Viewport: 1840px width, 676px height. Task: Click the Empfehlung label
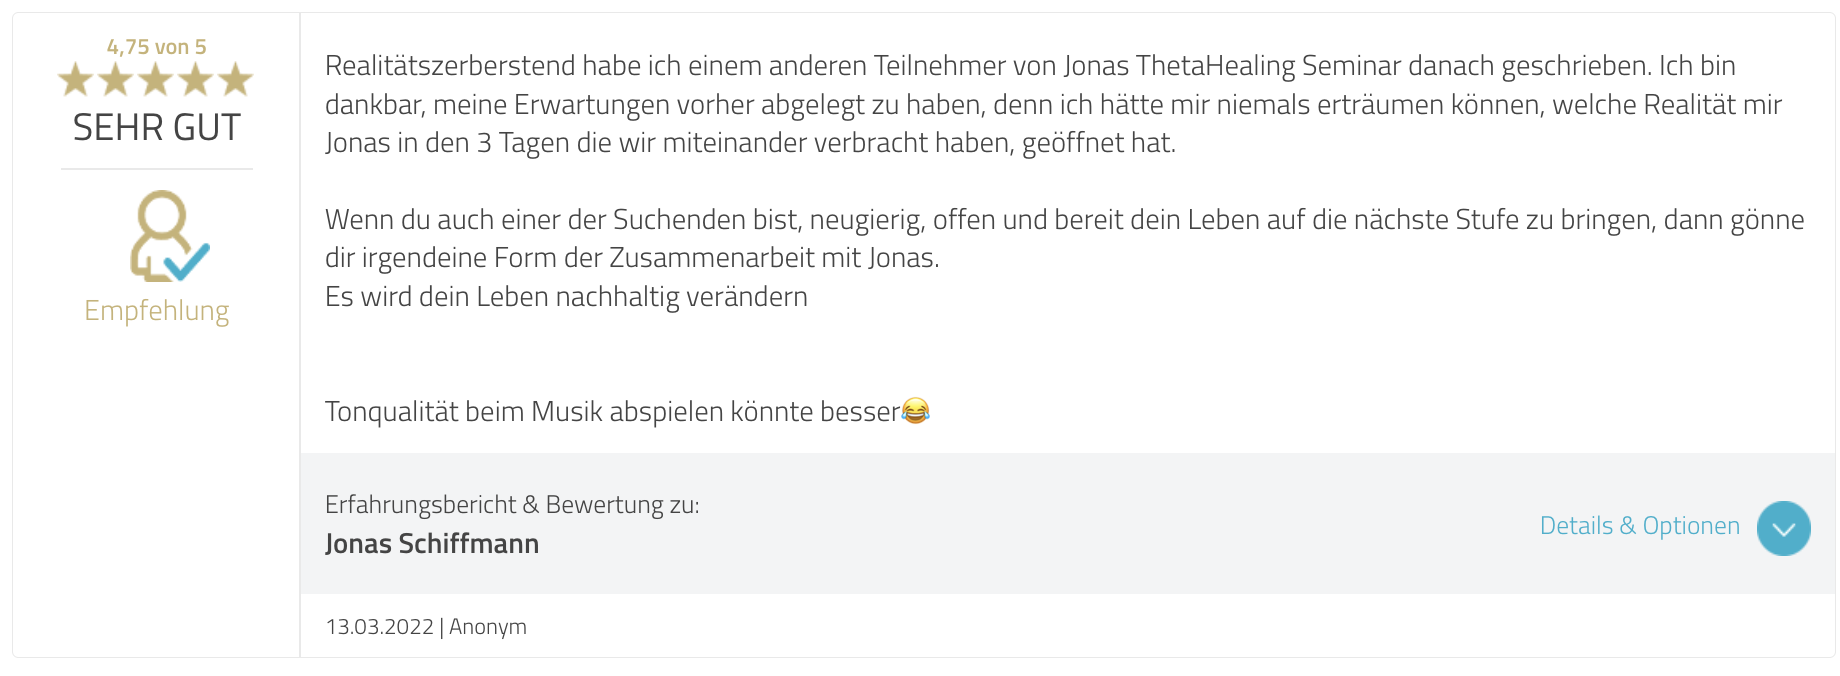coord(157,311)
